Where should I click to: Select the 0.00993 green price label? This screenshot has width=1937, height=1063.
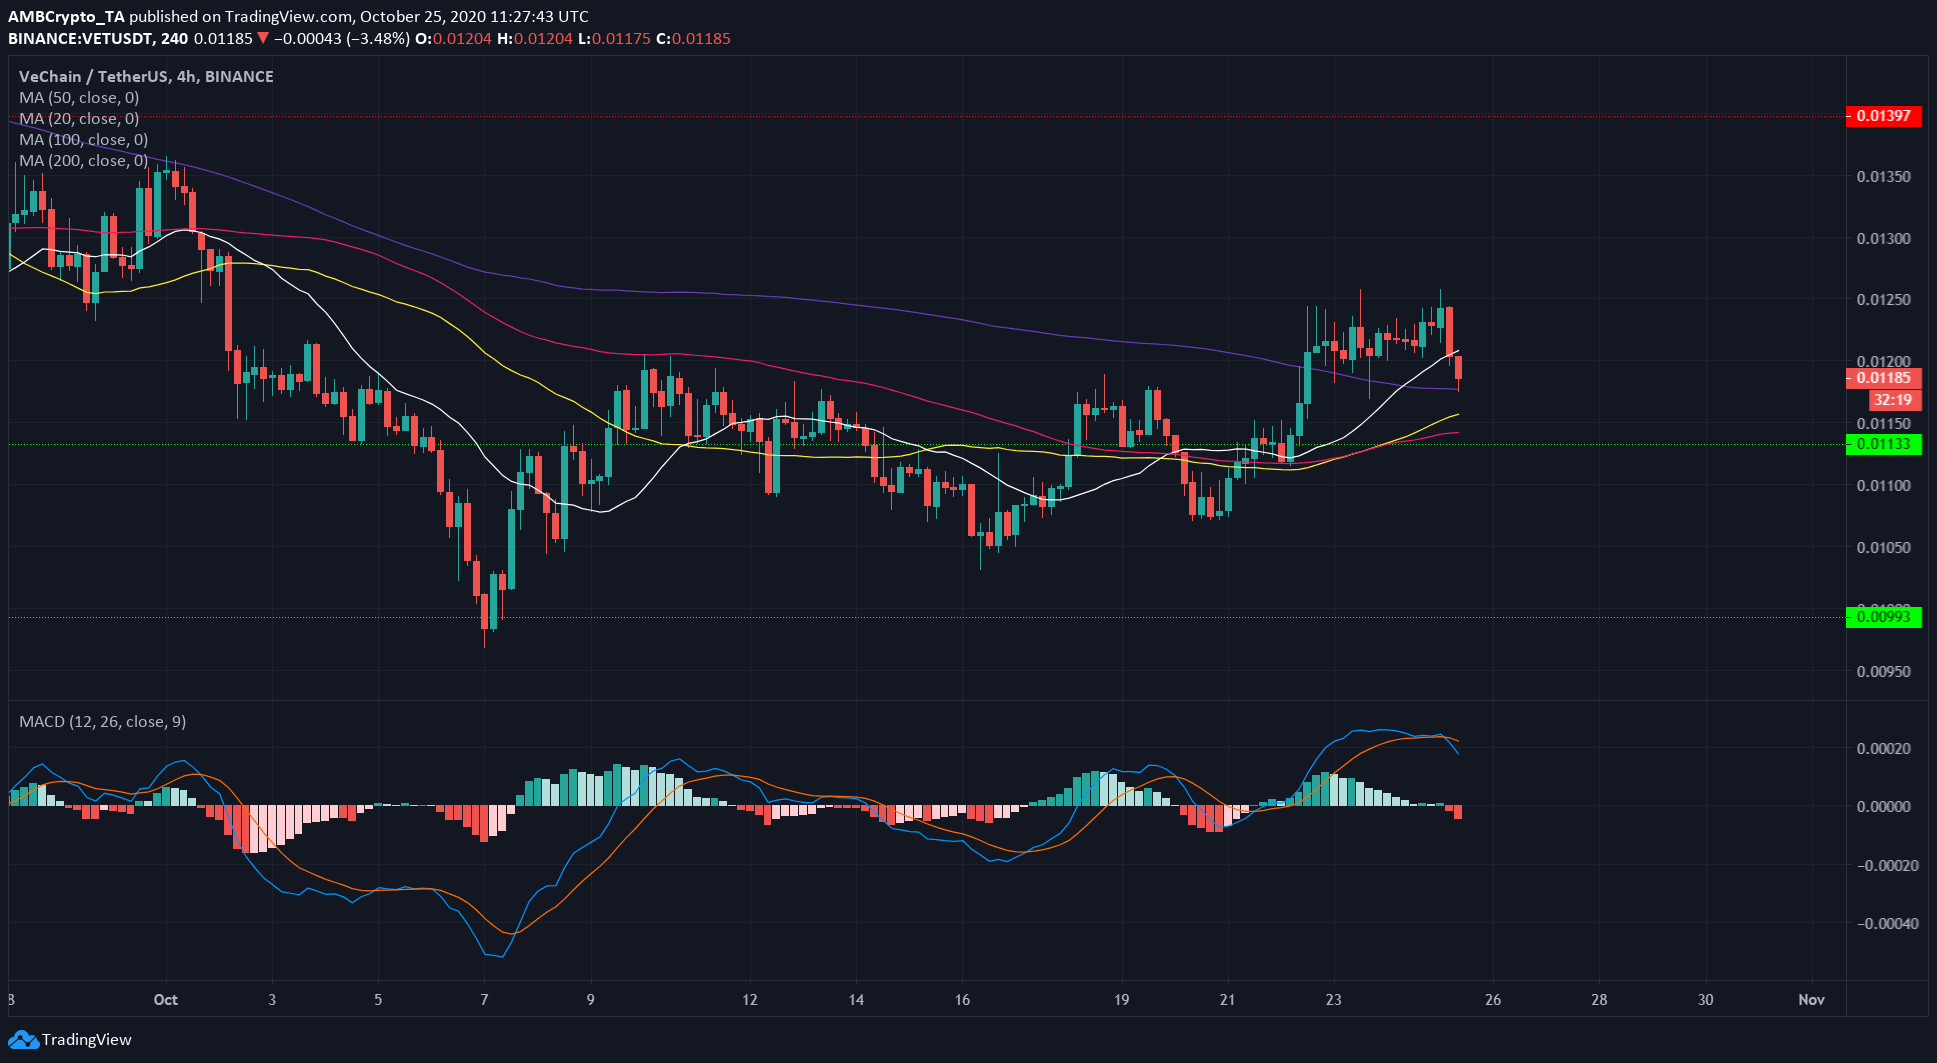point(1884,617)
